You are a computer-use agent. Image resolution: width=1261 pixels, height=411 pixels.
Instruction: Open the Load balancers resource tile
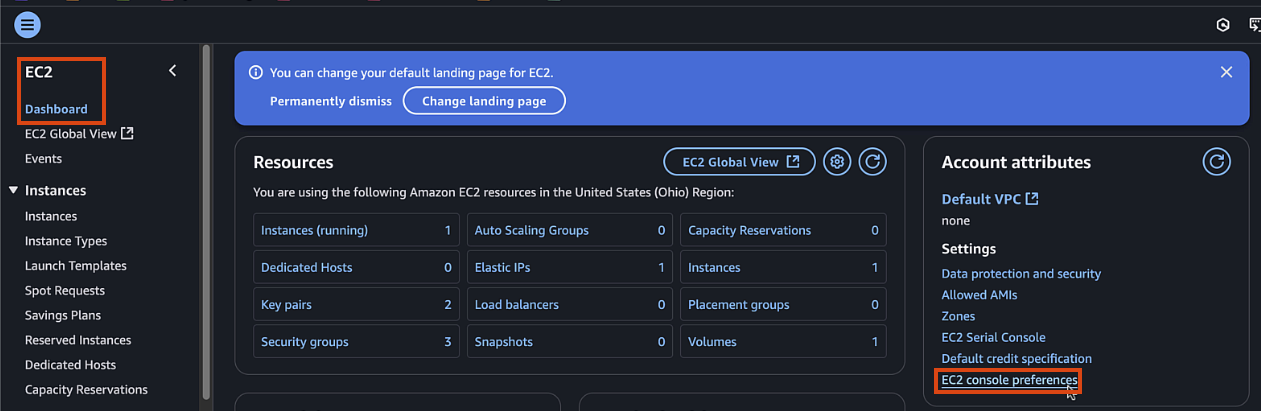(x=570, y=304)
